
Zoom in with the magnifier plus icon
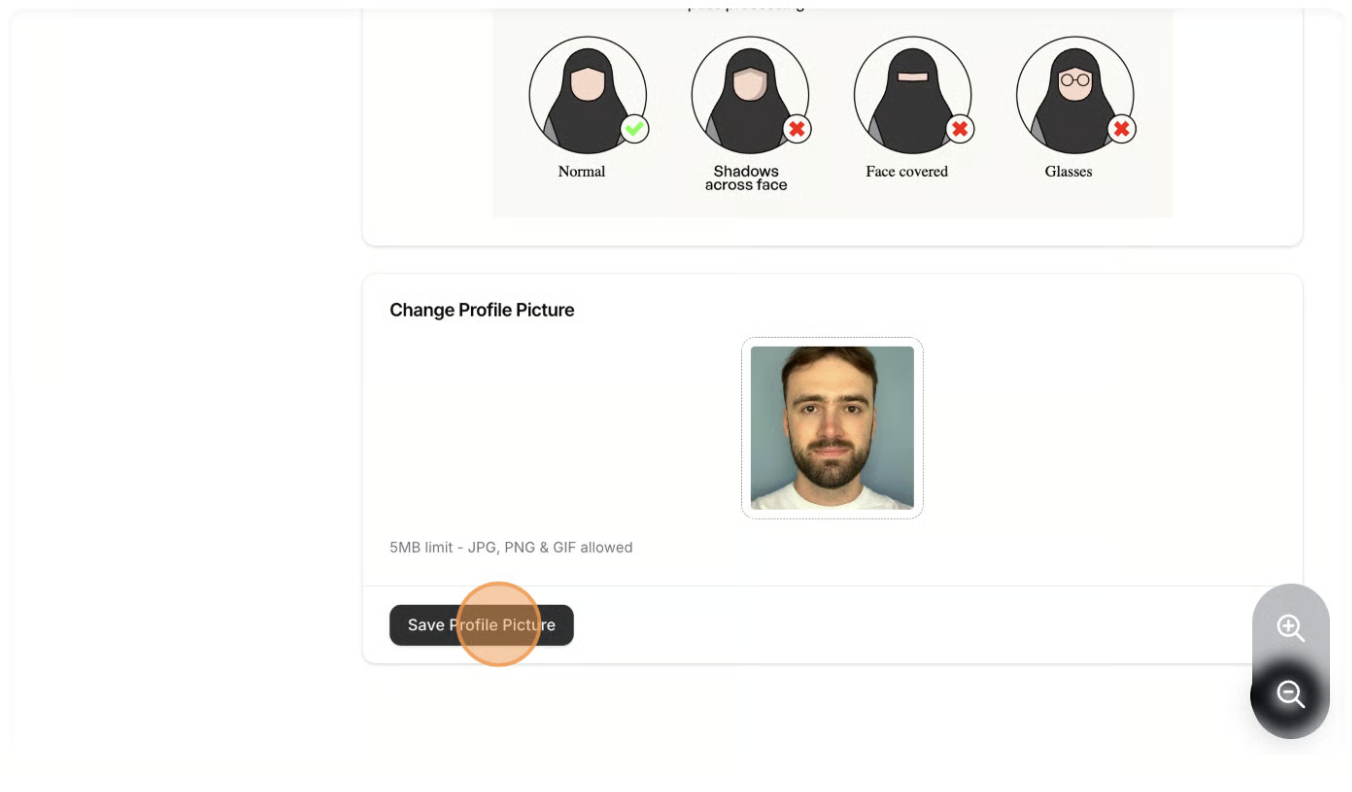(1290, 628)
